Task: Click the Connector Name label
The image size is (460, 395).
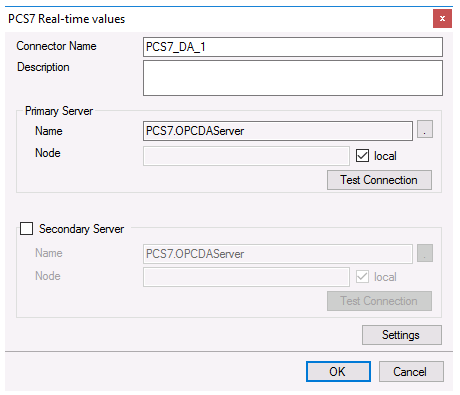Action: tap(56, 46)
